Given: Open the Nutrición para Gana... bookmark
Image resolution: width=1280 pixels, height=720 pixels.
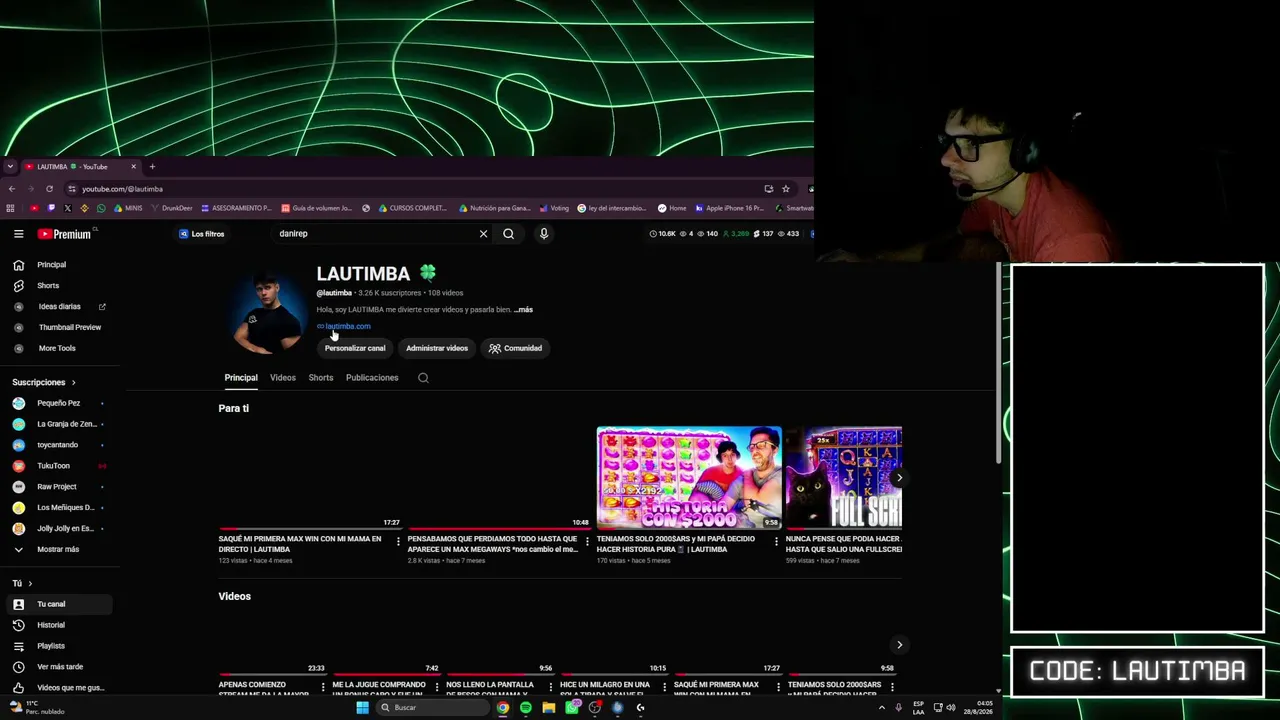Looking at the screenshot, I should tap(495, 208).
